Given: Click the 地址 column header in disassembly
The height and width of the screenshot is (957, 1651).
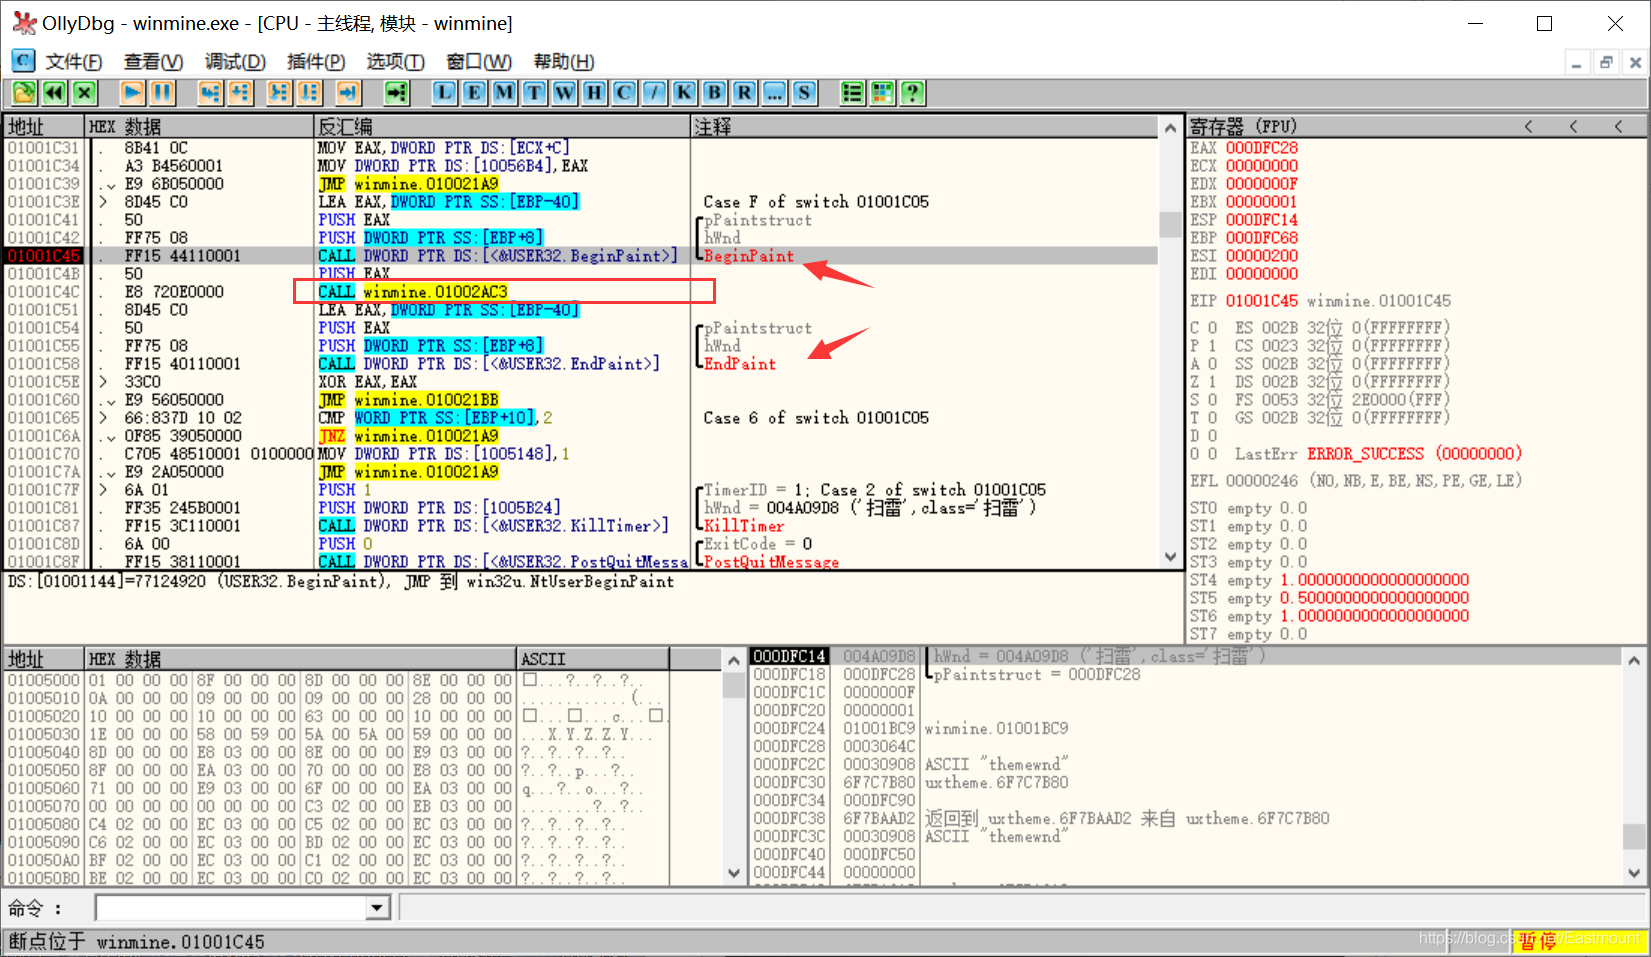Looking at the screenshot, I should click(x=45, y=126).
